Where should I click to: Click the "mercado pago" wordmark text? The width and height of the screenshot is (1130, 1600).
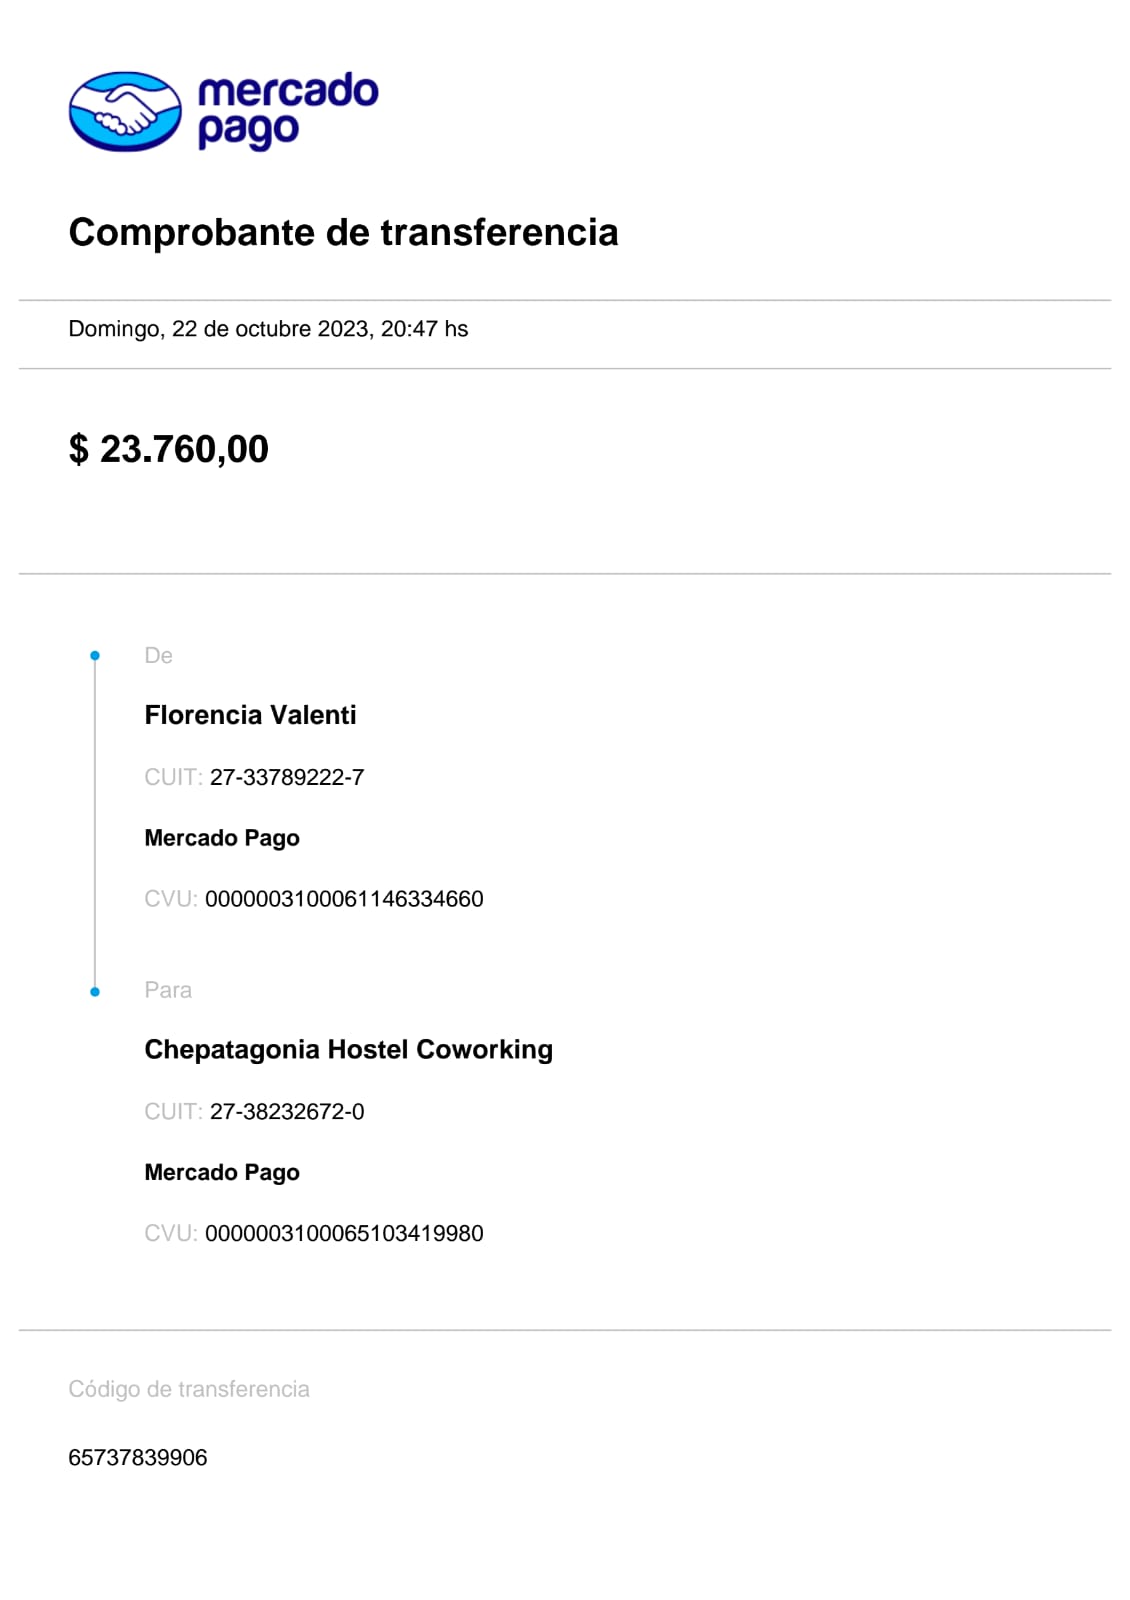point(287,110)
